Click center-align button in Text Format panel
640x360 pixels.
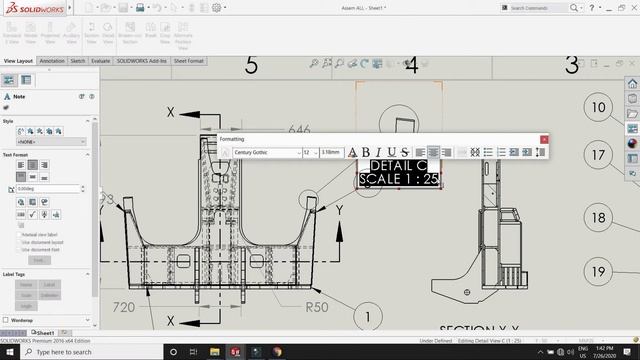[33, 165]
